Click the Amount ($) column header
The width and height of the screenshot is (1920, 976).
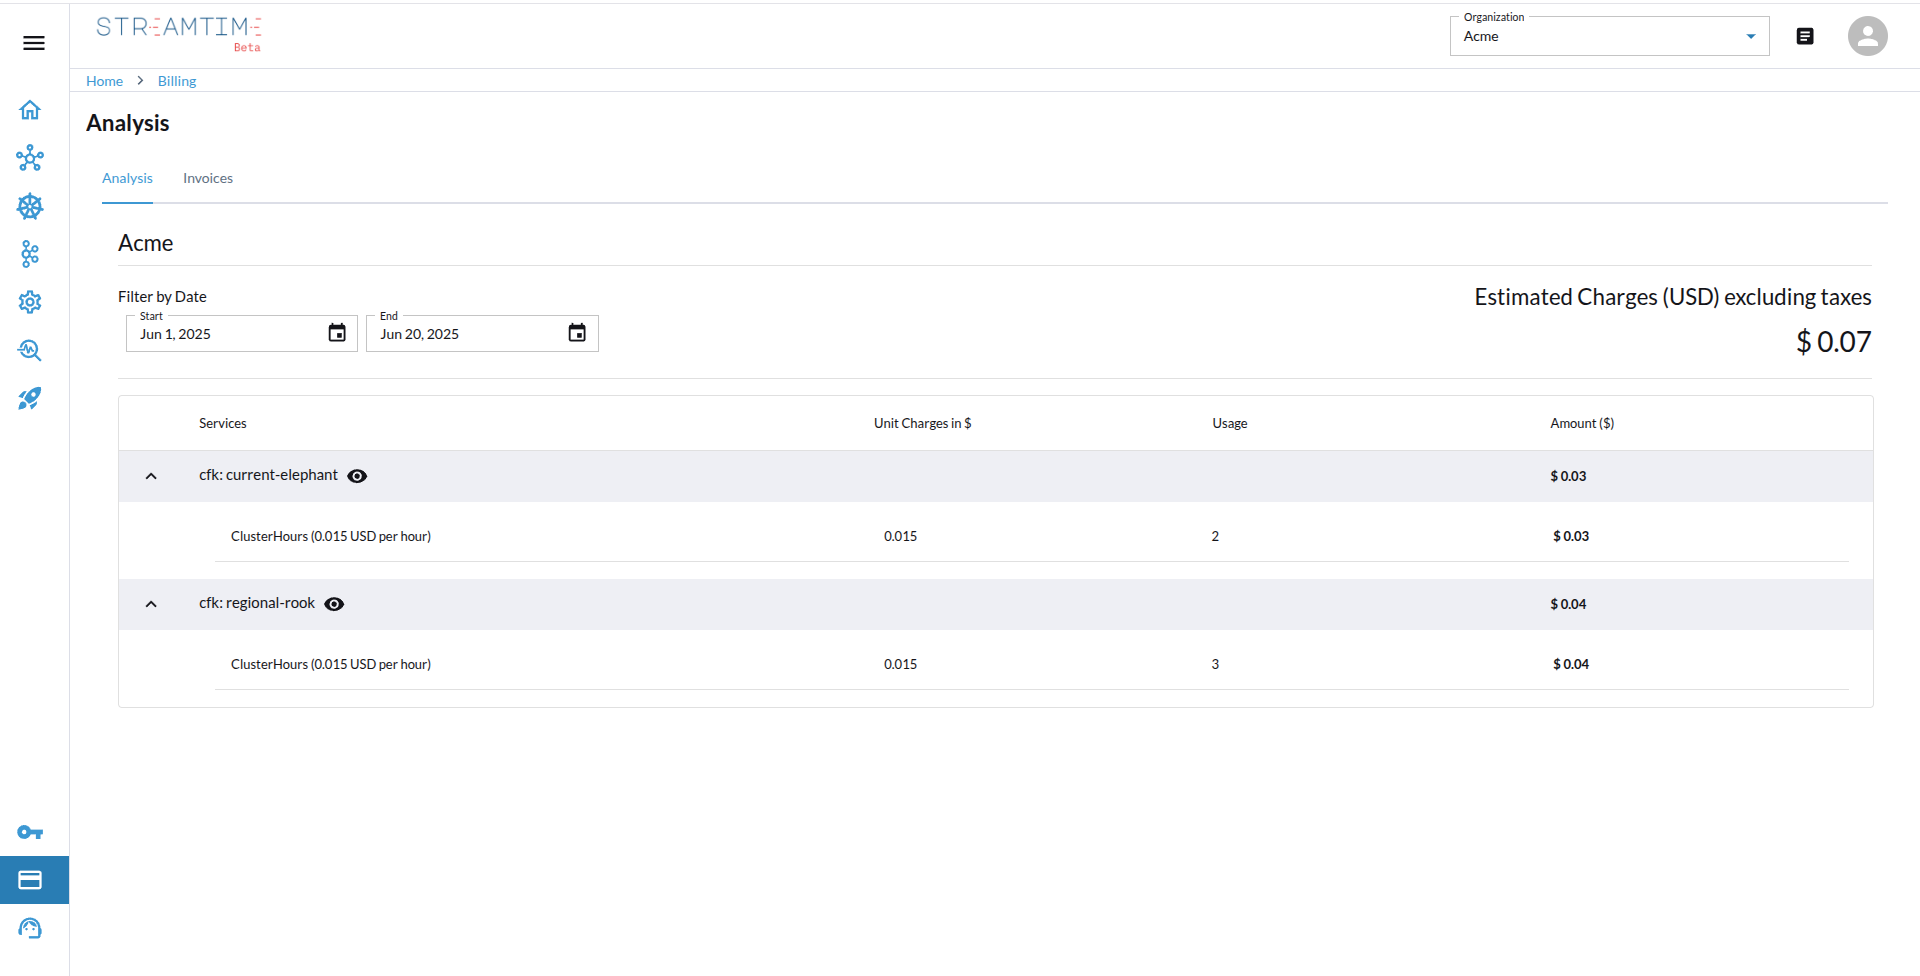(1582, 424)
